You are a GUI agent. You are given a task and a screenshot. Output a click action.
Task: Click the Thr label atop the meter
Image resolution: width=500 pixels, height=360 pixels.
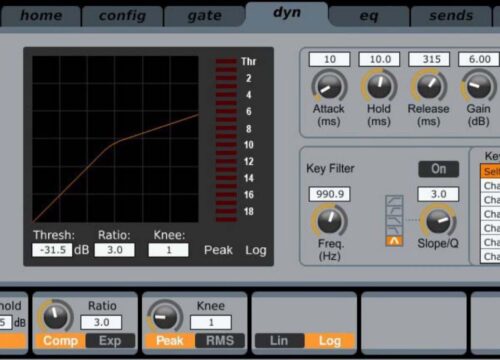click(248, 62)
